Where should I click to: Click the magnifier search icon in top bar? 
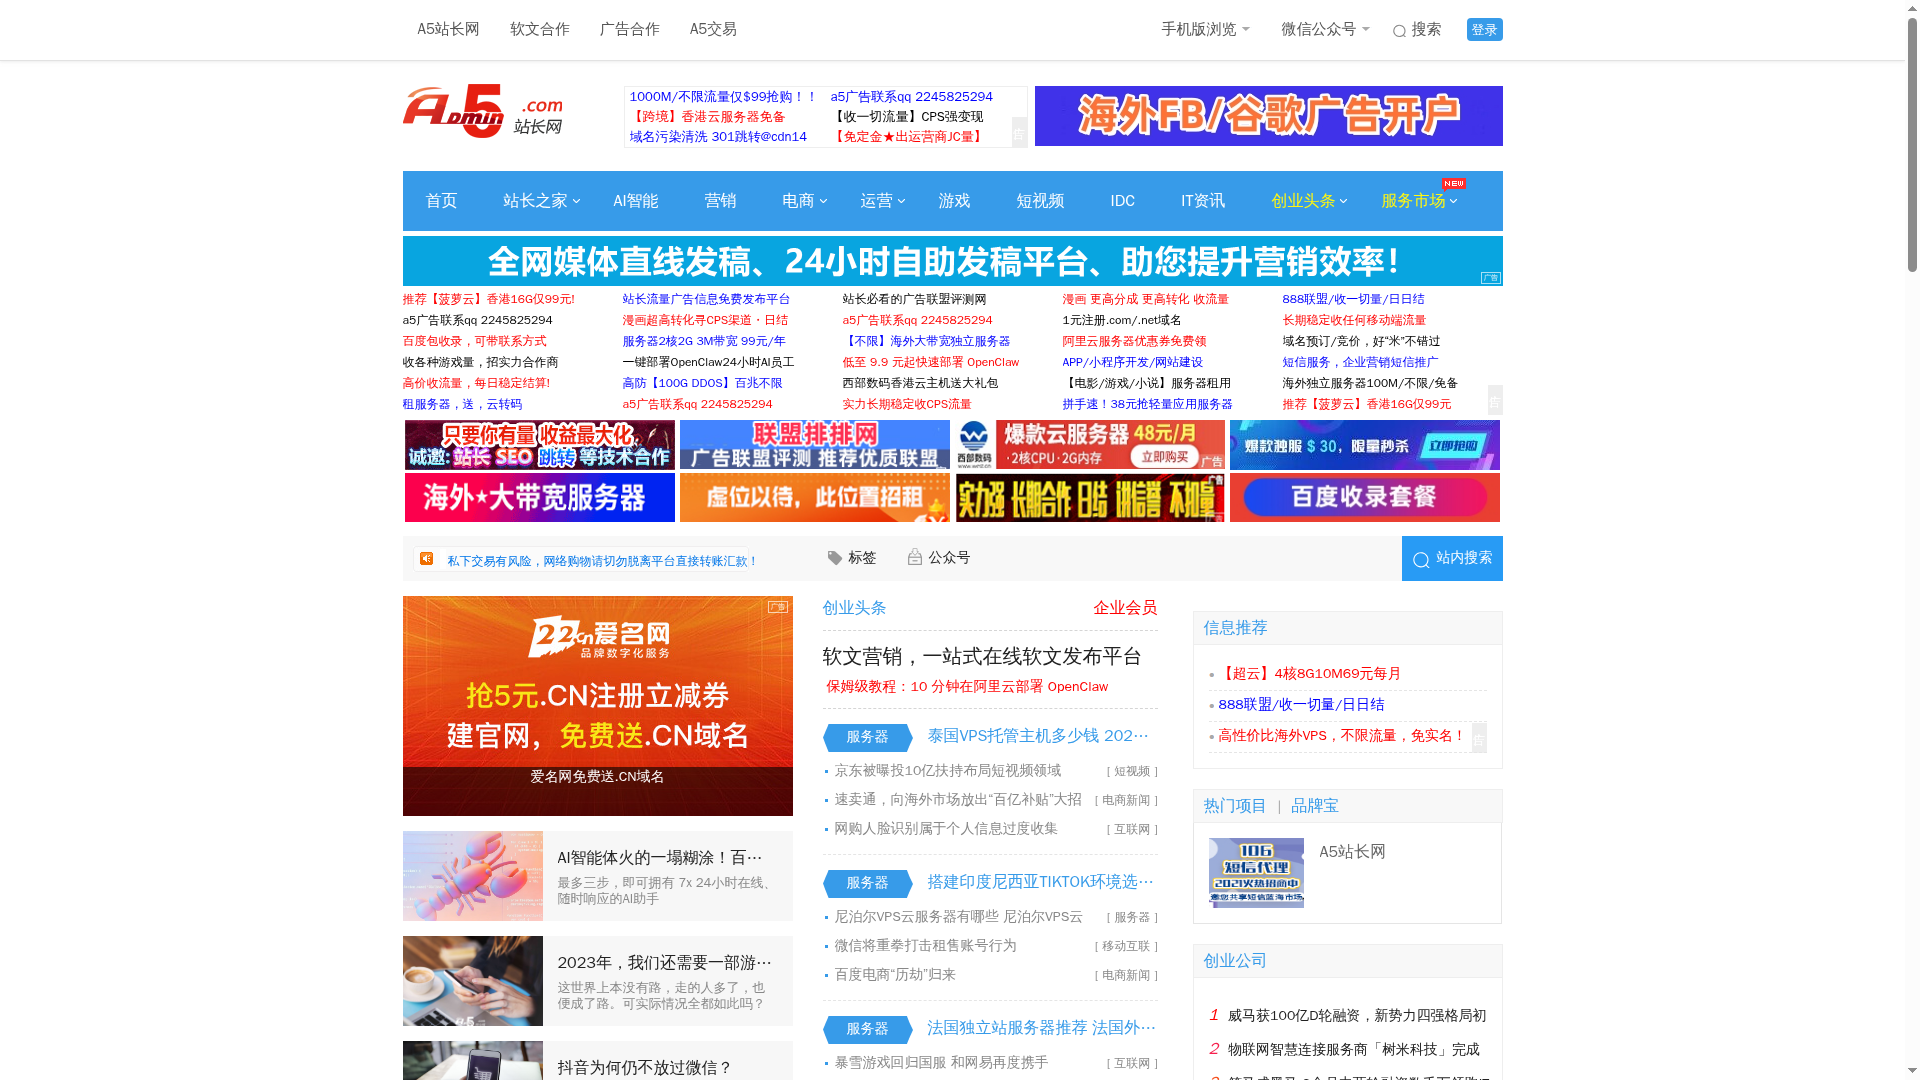[1399, 31]
